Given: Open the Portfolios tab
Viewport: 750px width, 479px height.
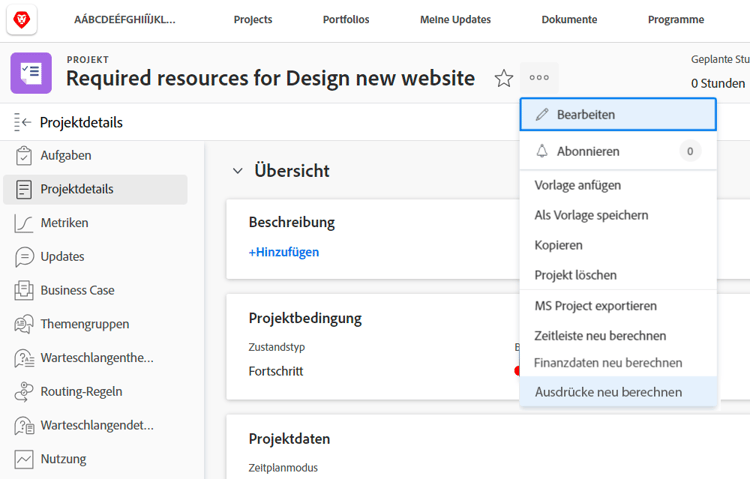Looking at the screenshot, I should pos(346,20).
